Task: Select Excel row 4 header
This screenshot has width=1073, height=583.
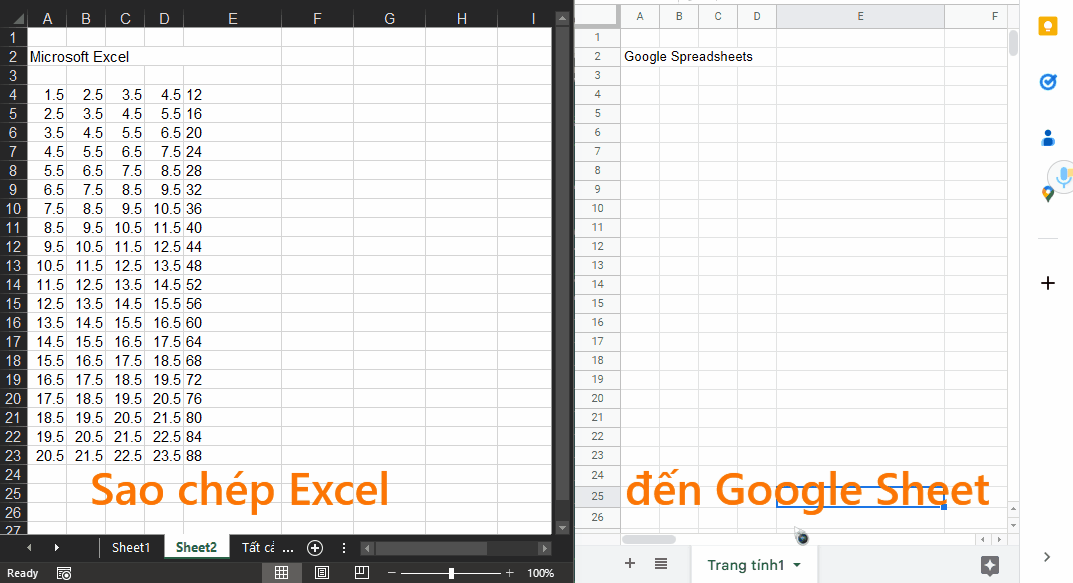Action: coord(13,94)
